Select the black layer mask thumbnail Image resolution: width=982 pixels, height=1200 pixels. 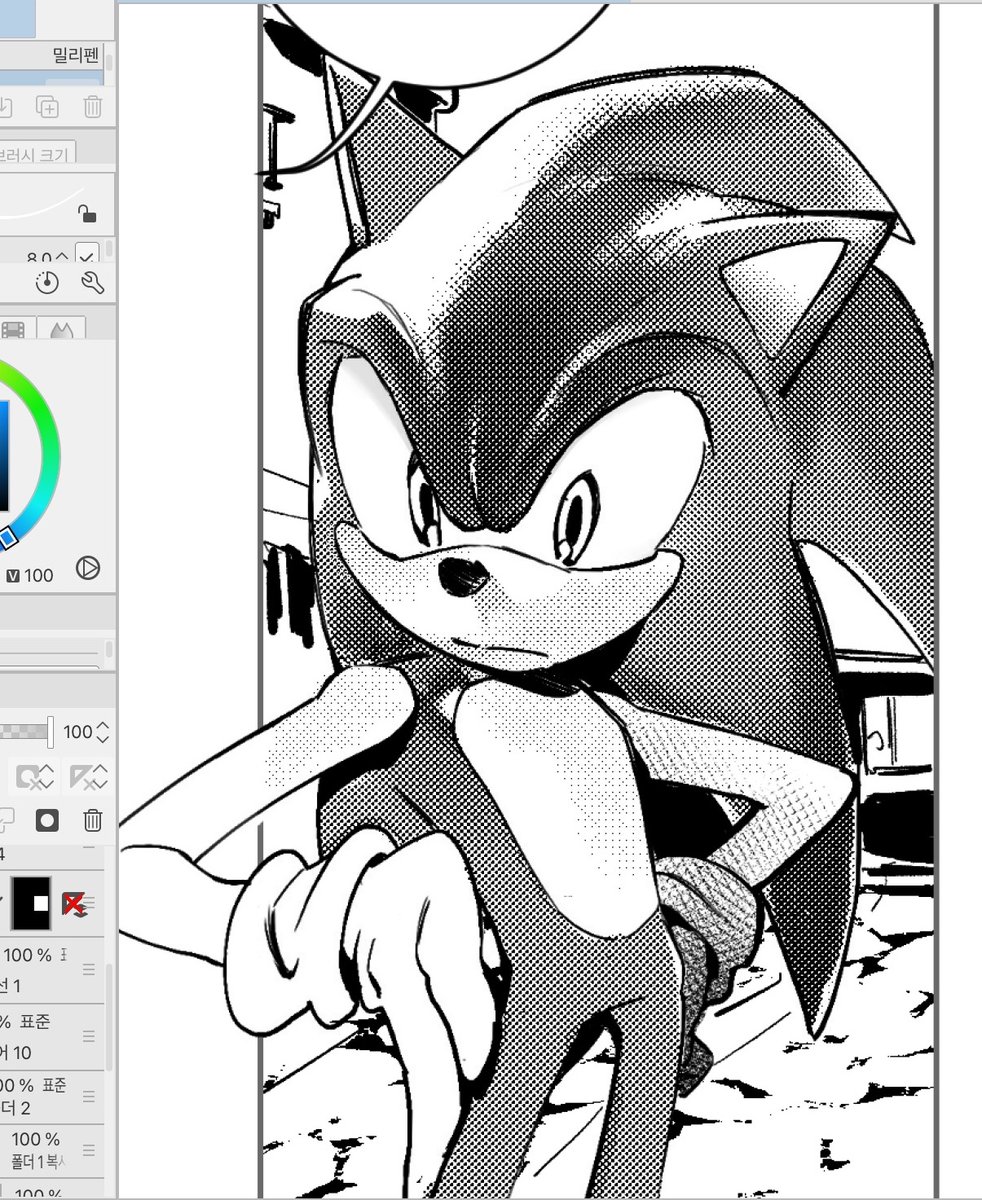(31, 903)
